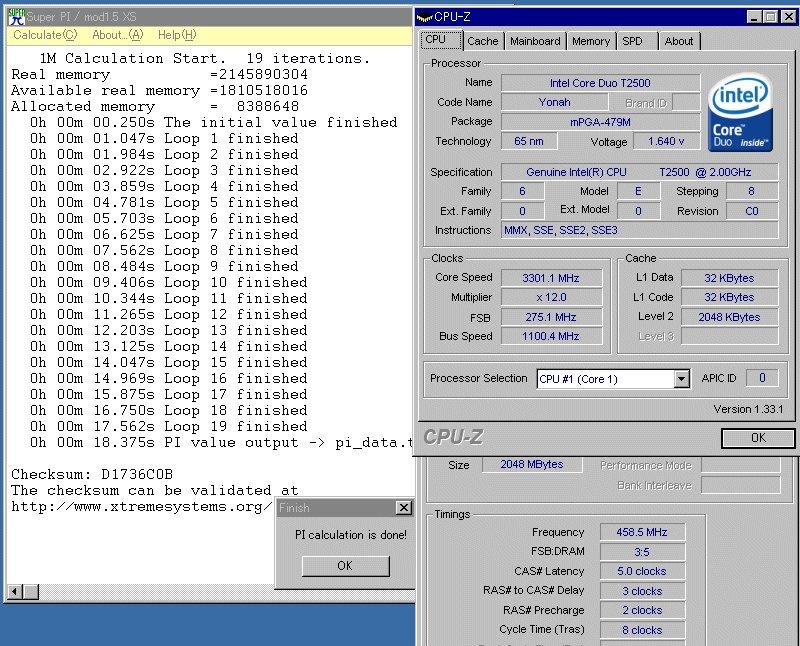Click the Revision value C0
The image size is (800, 646).
(752, 211)
